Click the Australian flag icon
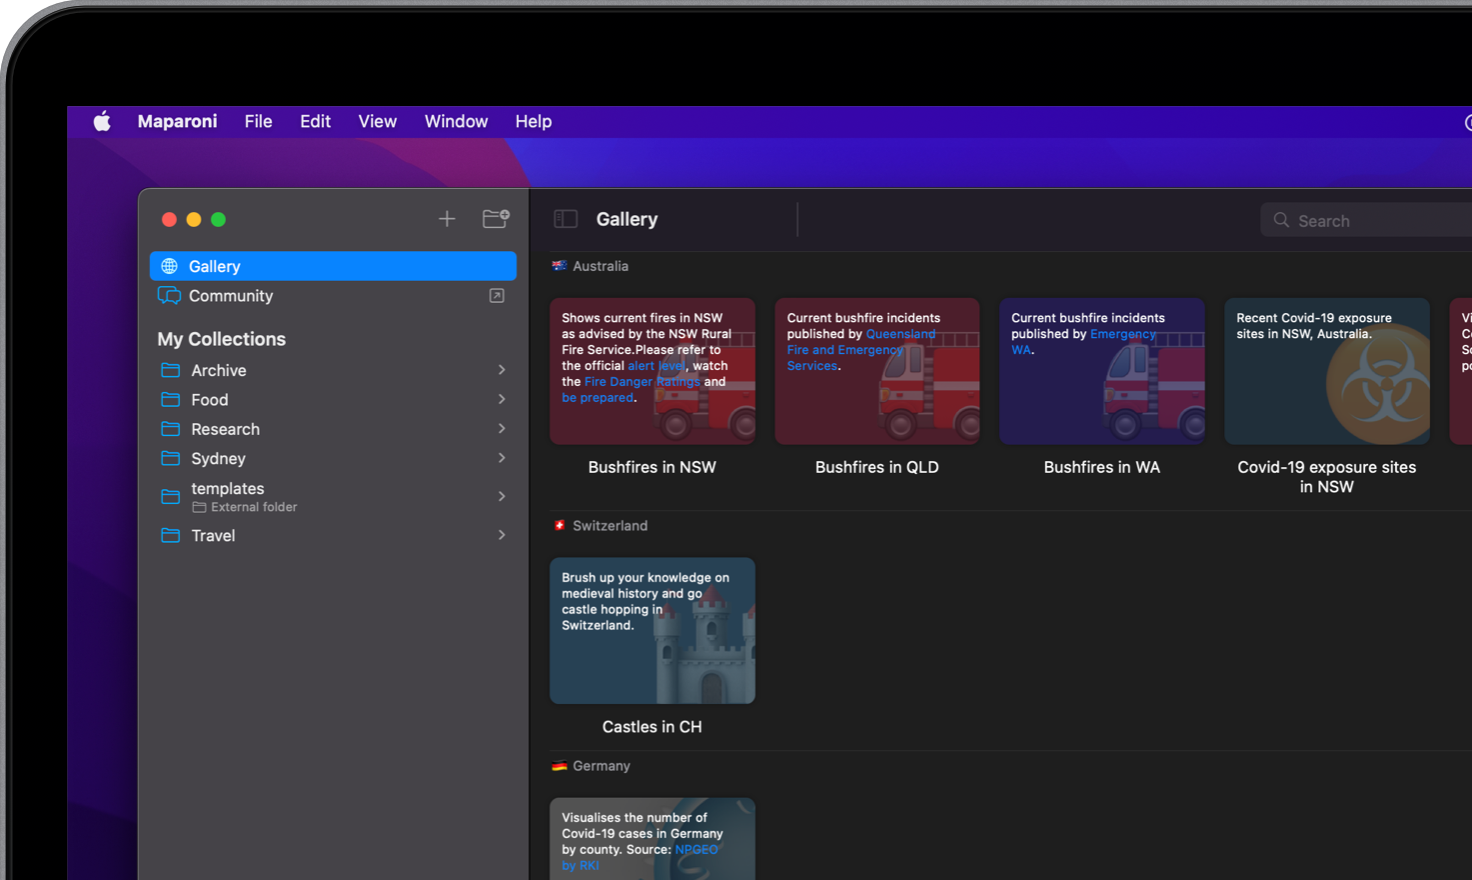1472x880 pixels. (559, 266)
